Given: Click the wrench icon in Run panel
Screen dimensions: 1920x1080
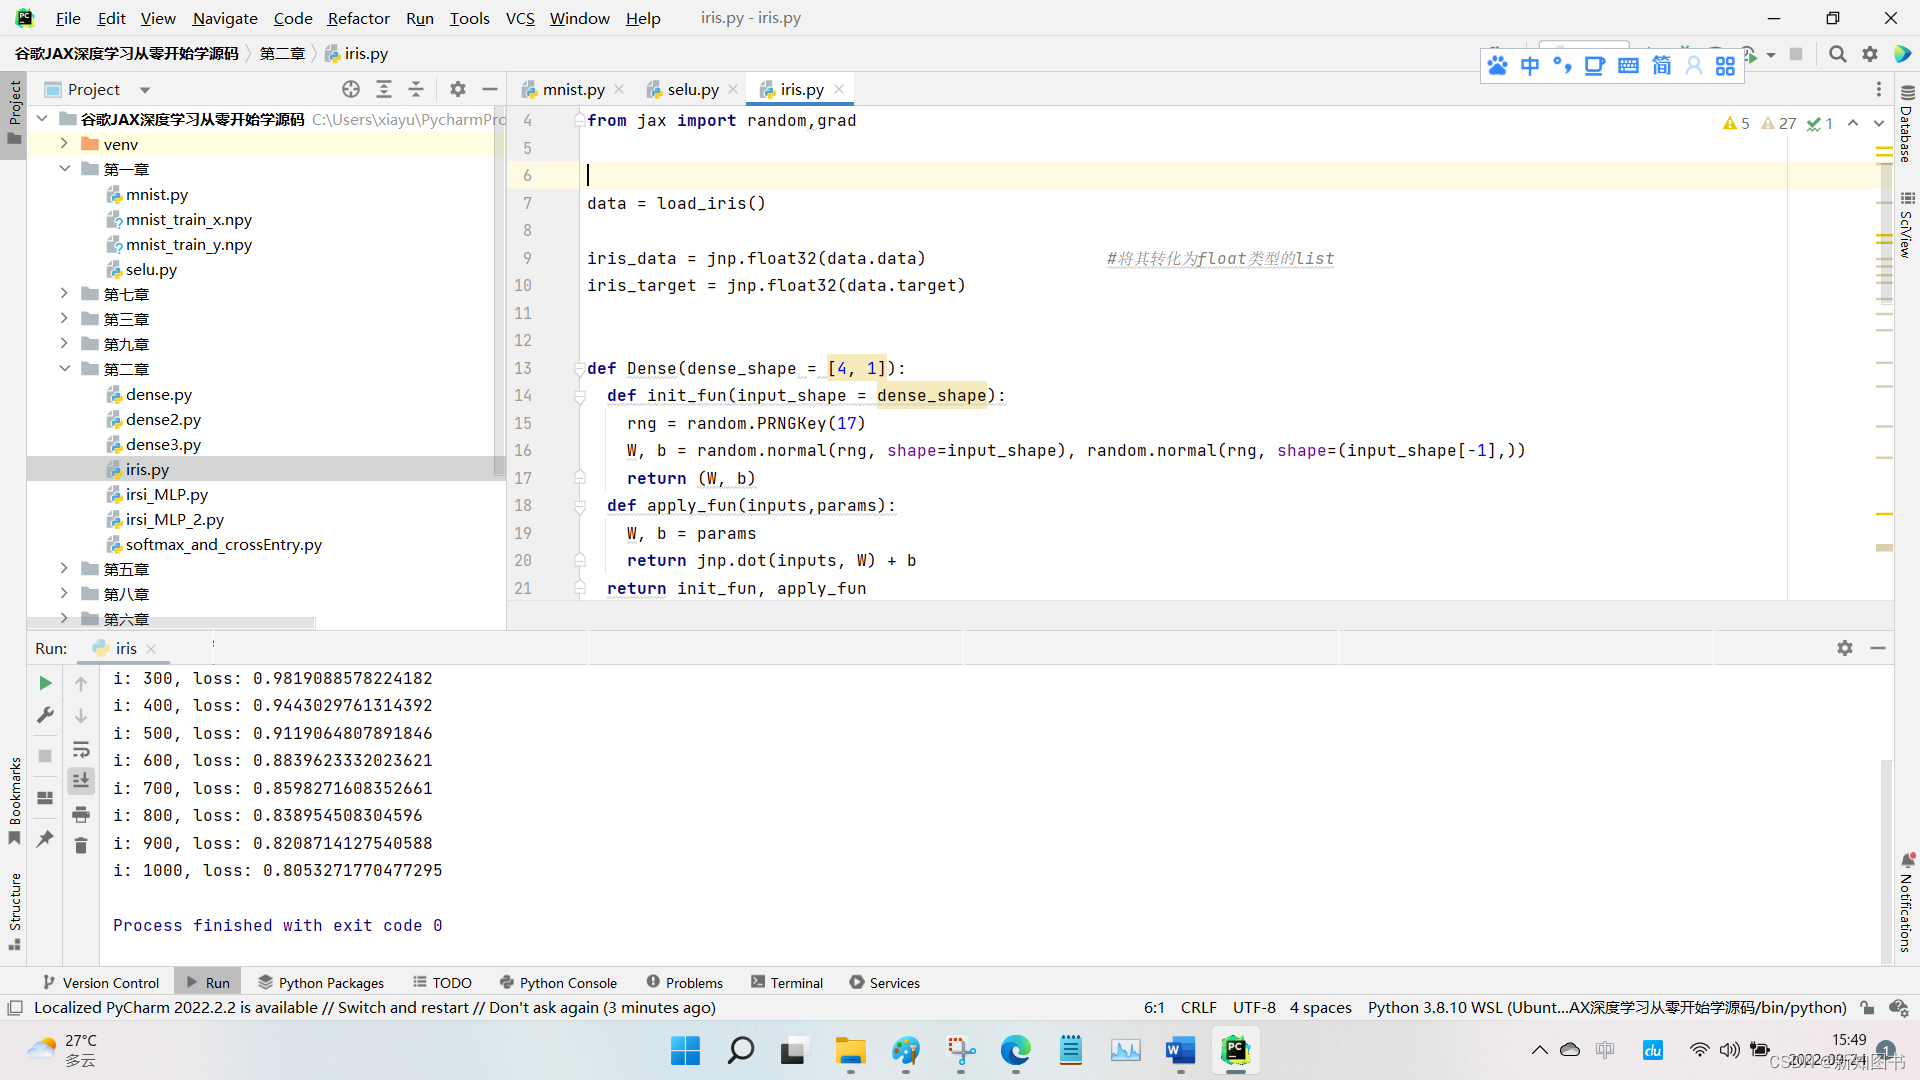Looking at the screenshot, I should coord(45,715).
